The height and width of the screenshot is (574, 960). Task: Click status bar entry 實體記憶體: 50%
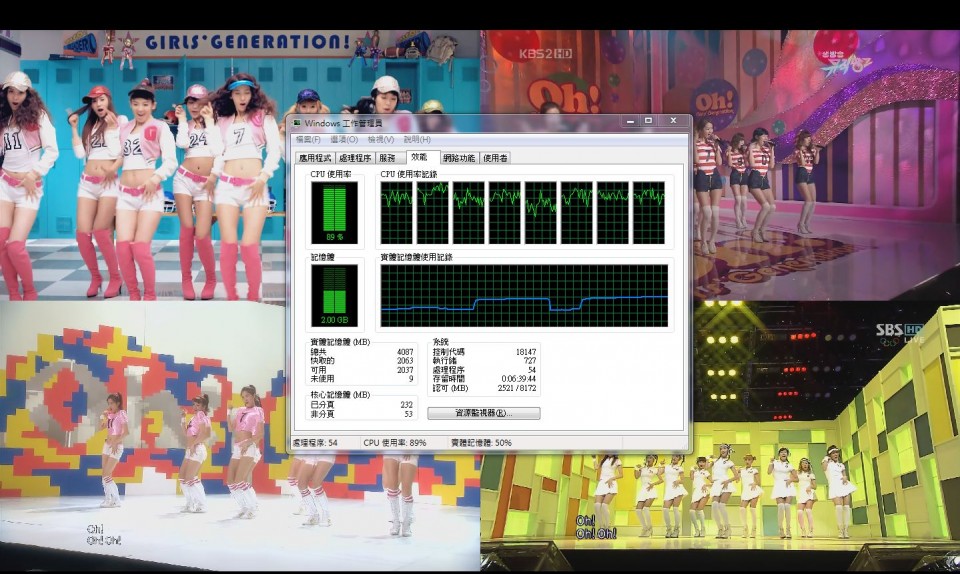(481, 442)
